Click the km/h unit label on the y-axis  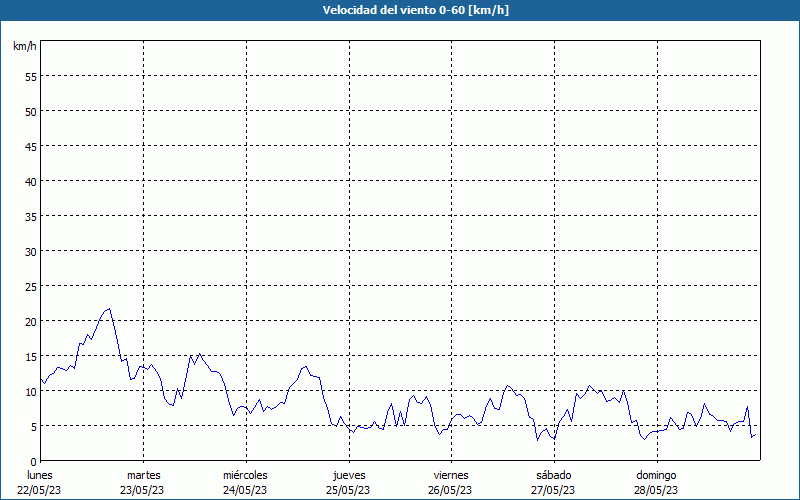[25, 47]
